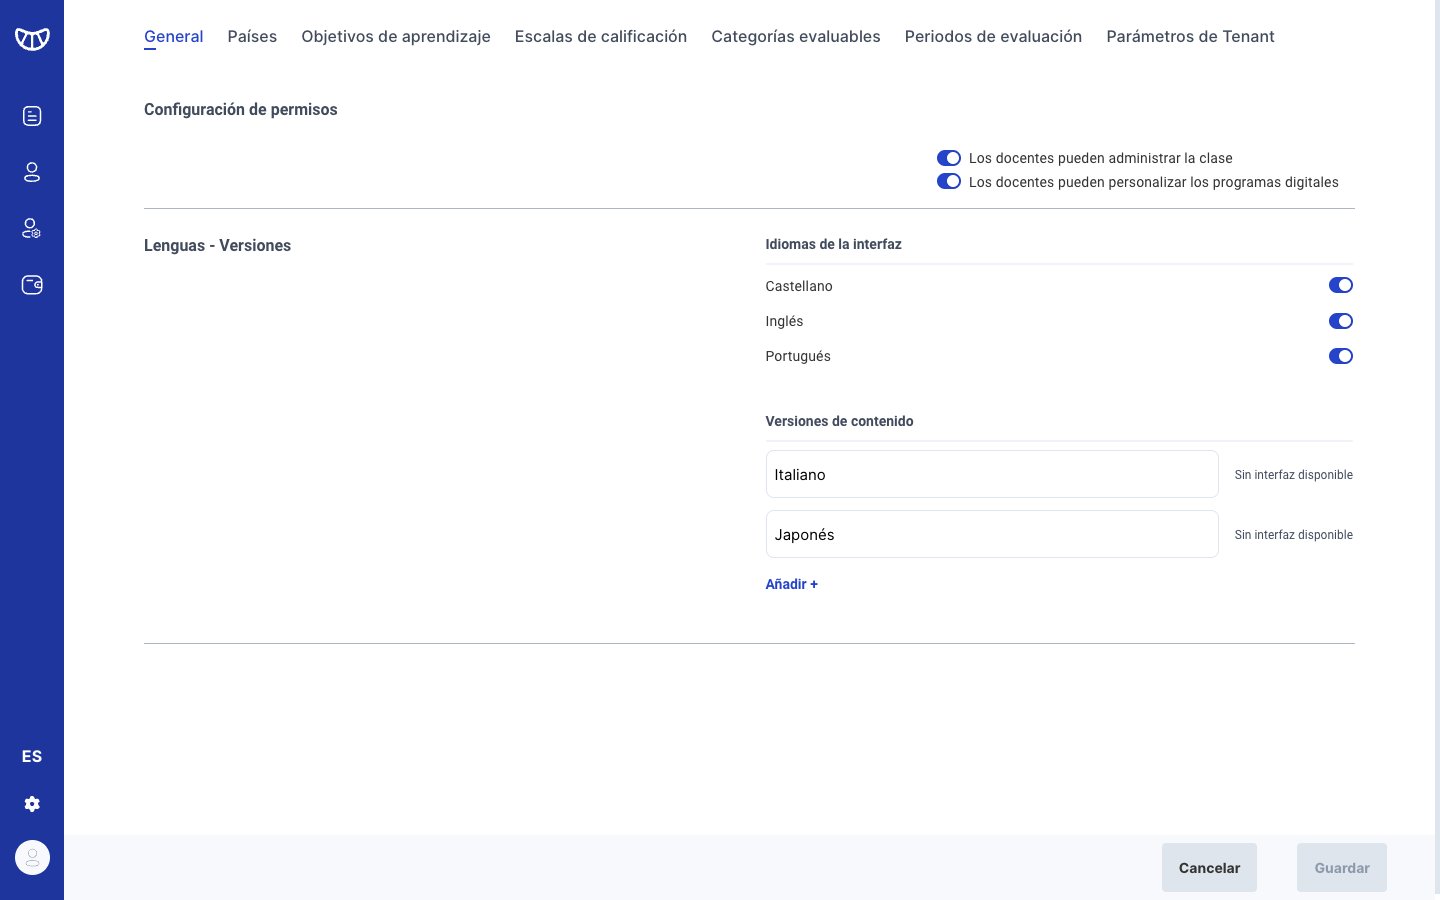Click the ES language selector
1440x900 pixels.
point(32,756)
